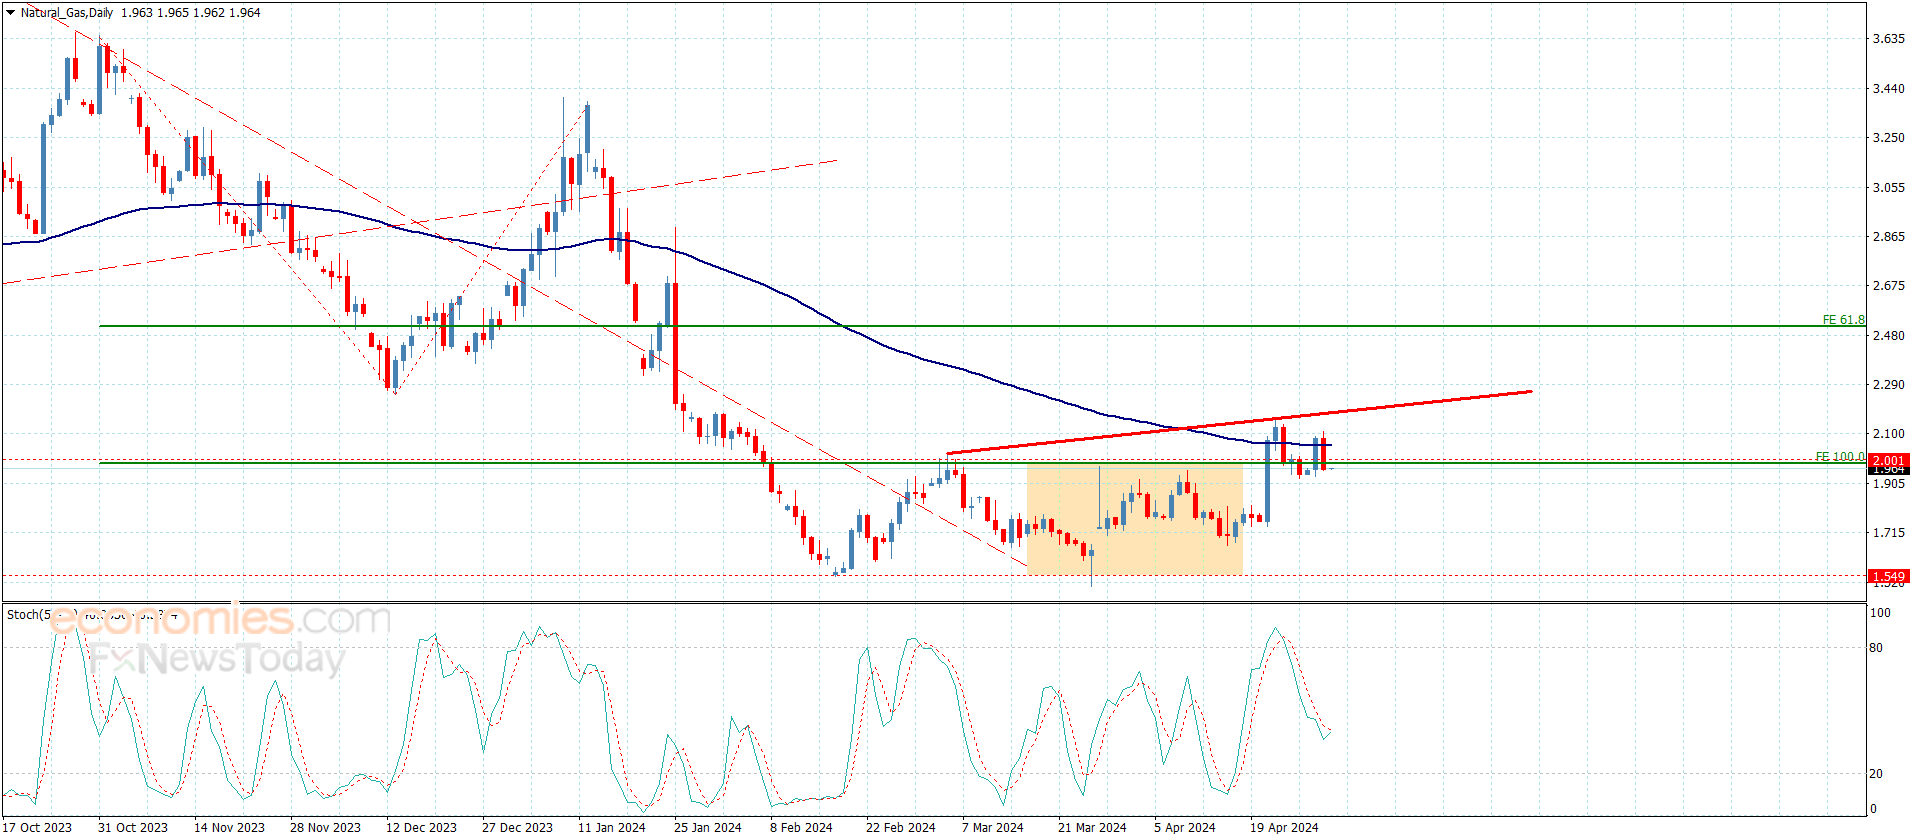This screenshot has height=840, width=1916.
Task: Select the 80 level on the stochastic scale
Action: 1876,648
